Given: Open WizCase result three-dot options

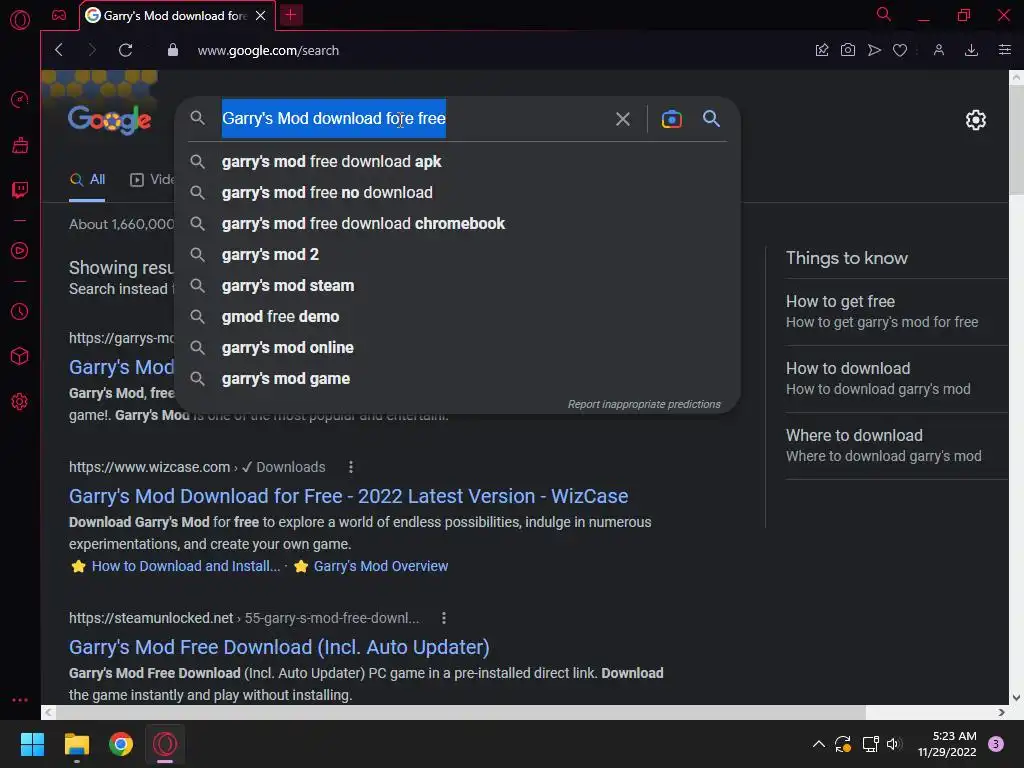Looking at the screenshot, I should (351, 467).
